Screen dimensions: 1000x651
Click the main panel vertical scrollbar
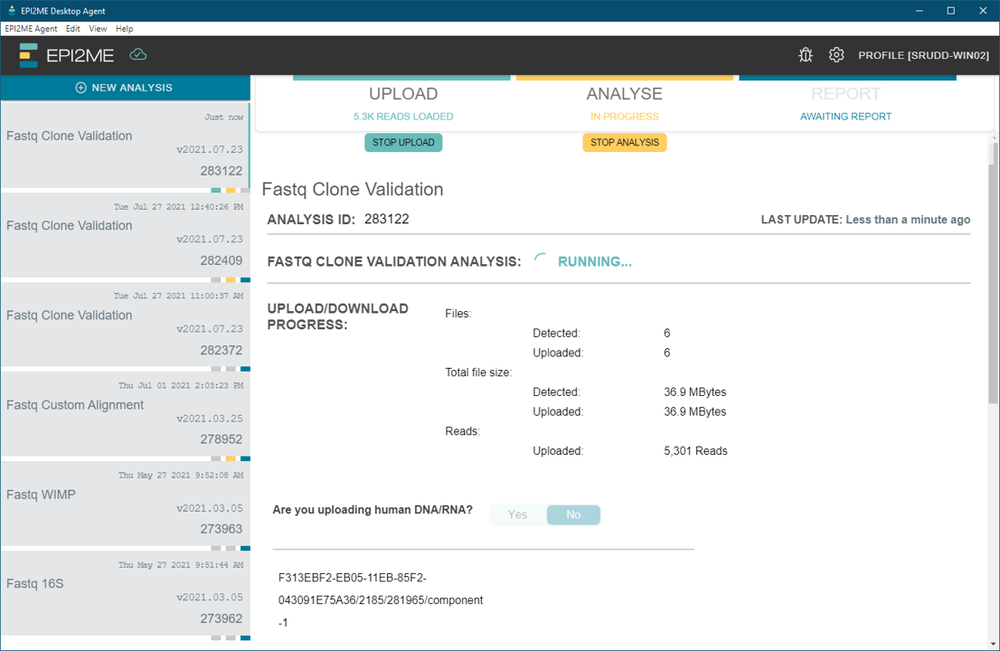(x=994, y=274)
